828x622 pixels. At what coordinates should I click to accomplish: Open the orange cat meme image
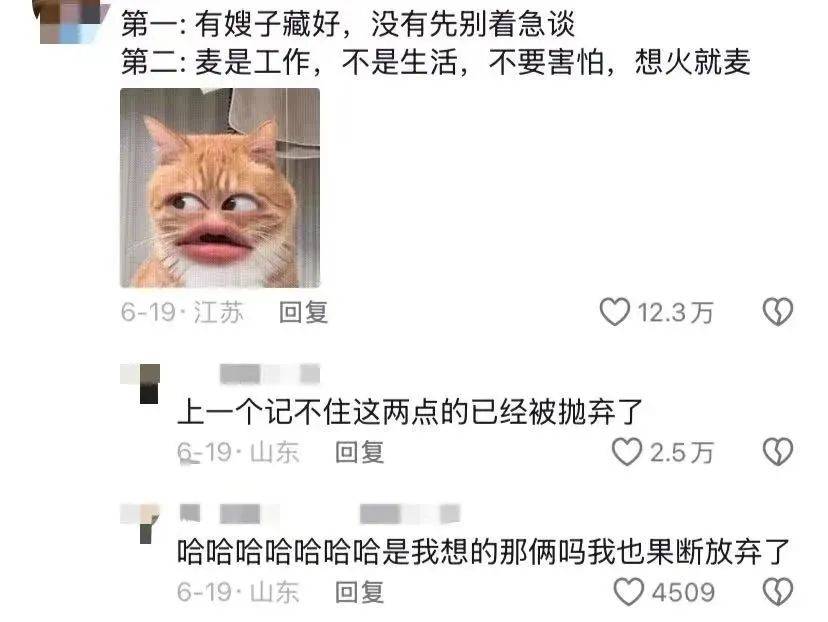[x=220, y=188]
